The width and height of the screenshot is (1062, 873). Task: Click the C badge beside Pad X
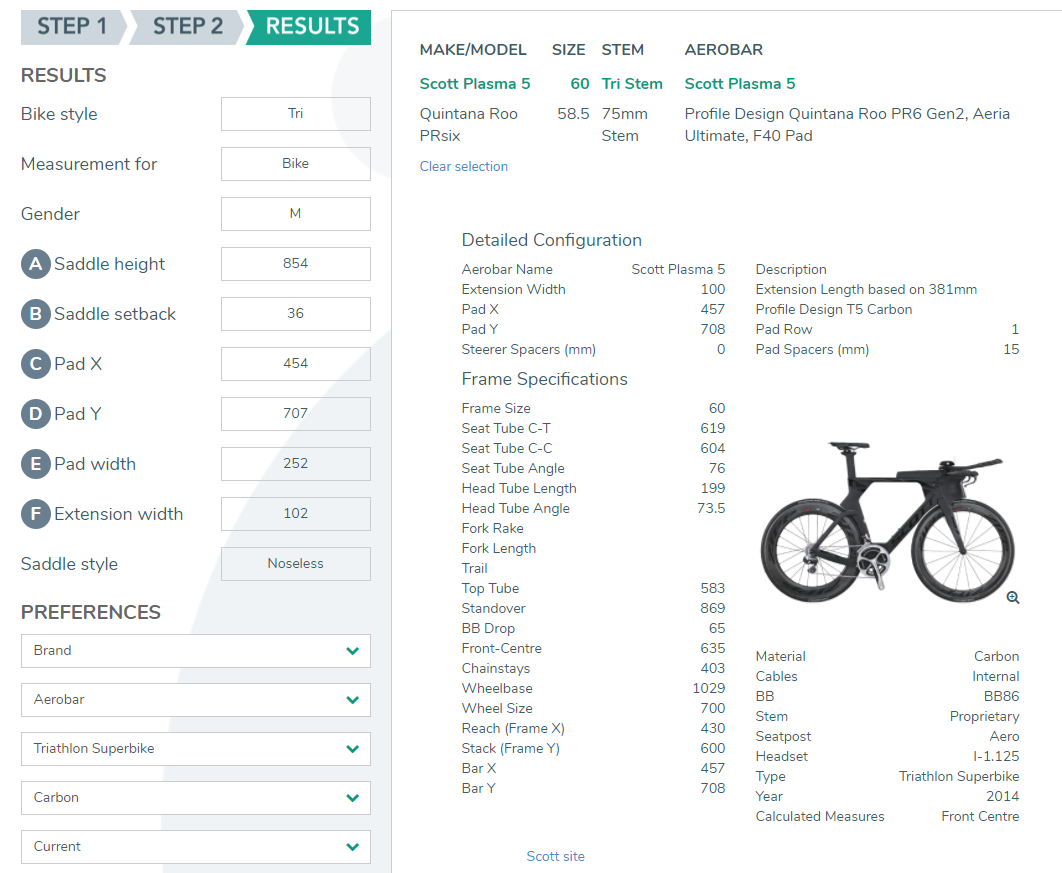36,364
